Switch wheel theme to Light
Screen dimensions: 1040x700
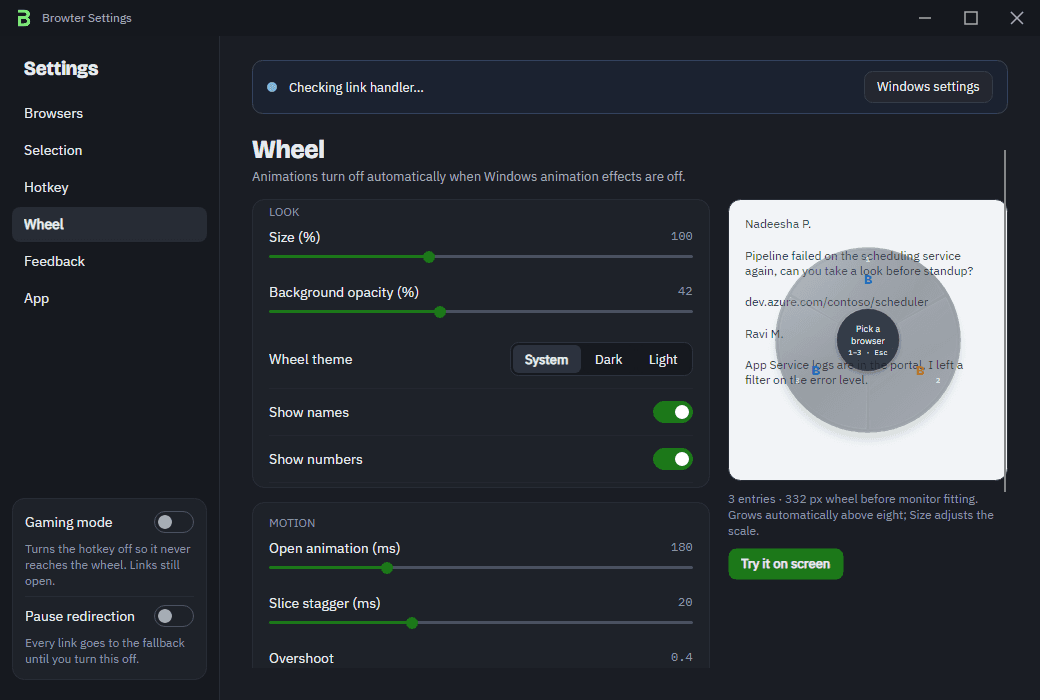tap(663, 360)
